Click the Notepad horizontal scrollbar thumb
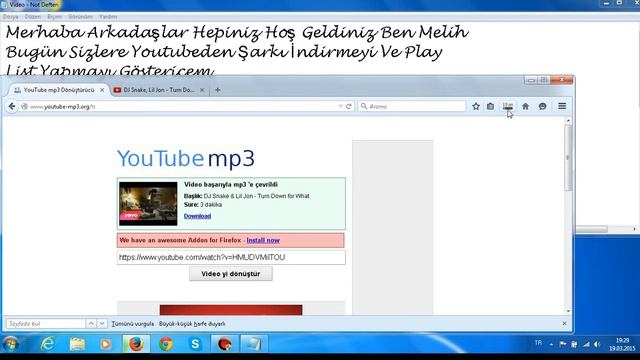 coord(591,229)
